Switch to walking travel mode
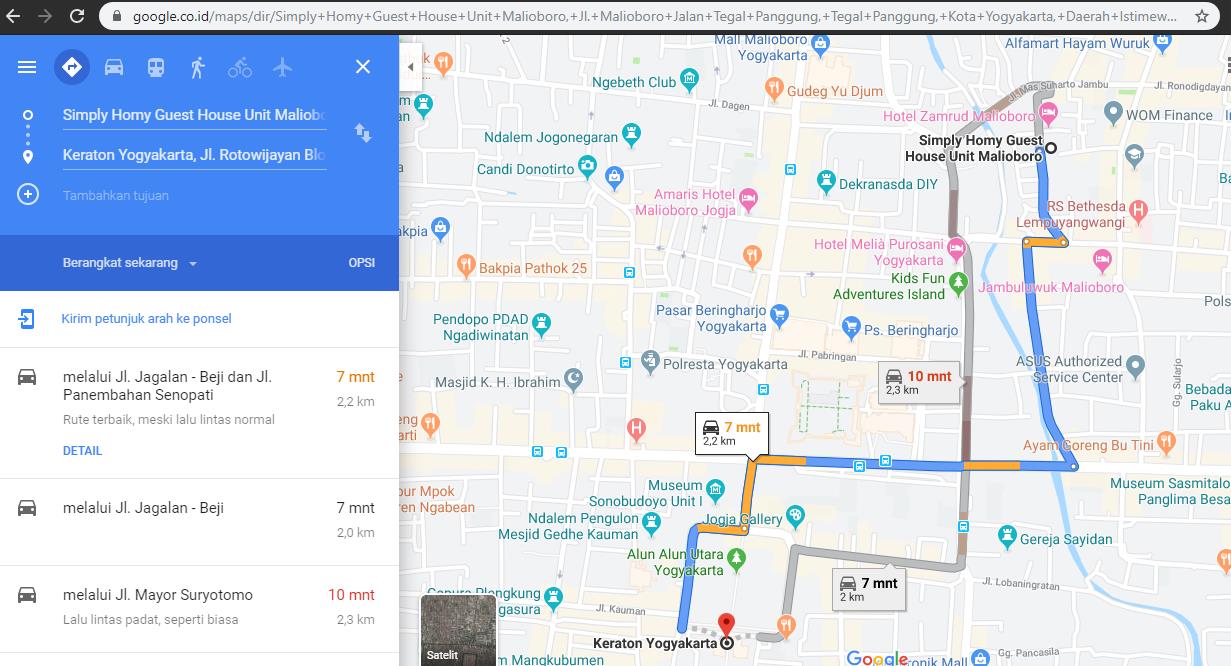 pos(197,67)
